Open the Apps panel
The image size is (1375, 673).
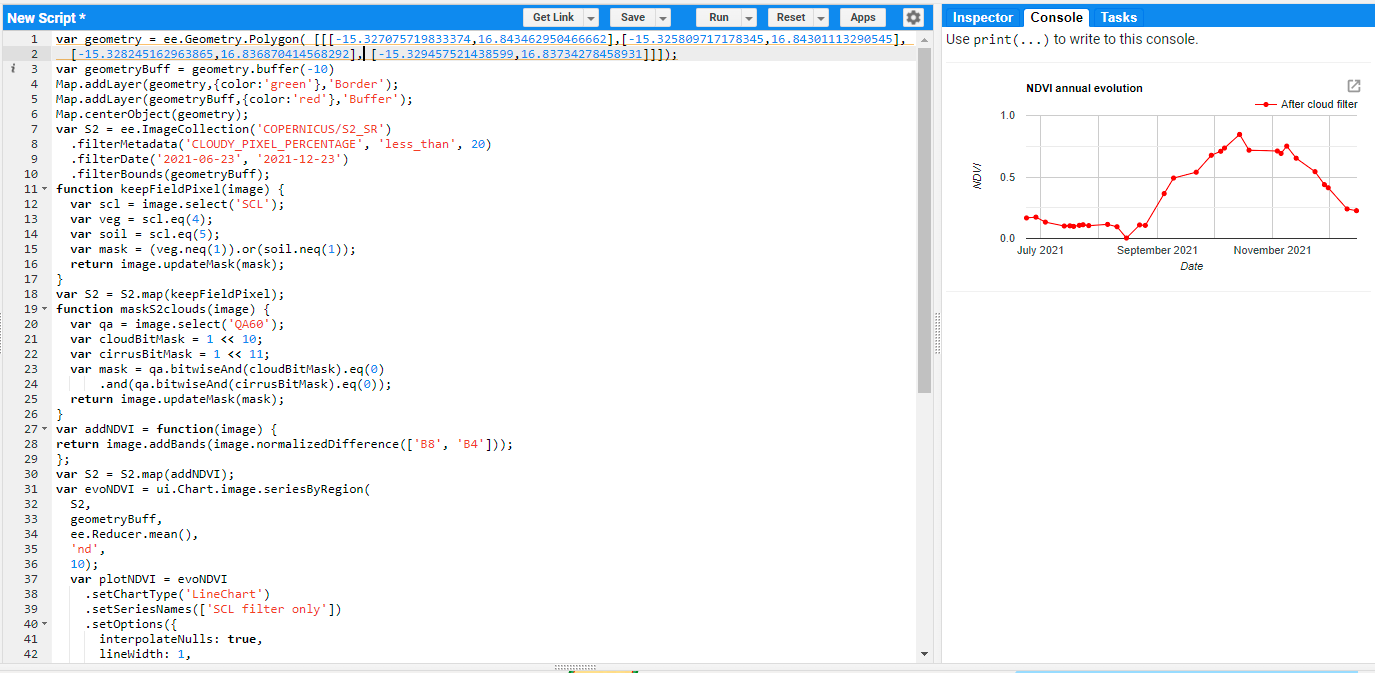pos(862,17)
